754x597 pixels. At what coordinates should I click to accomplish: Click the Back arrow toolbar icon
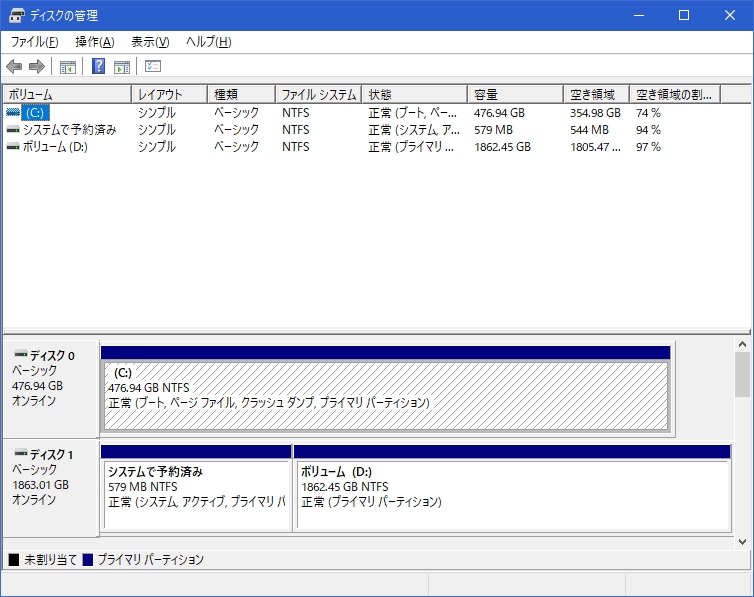pos(14,66)
